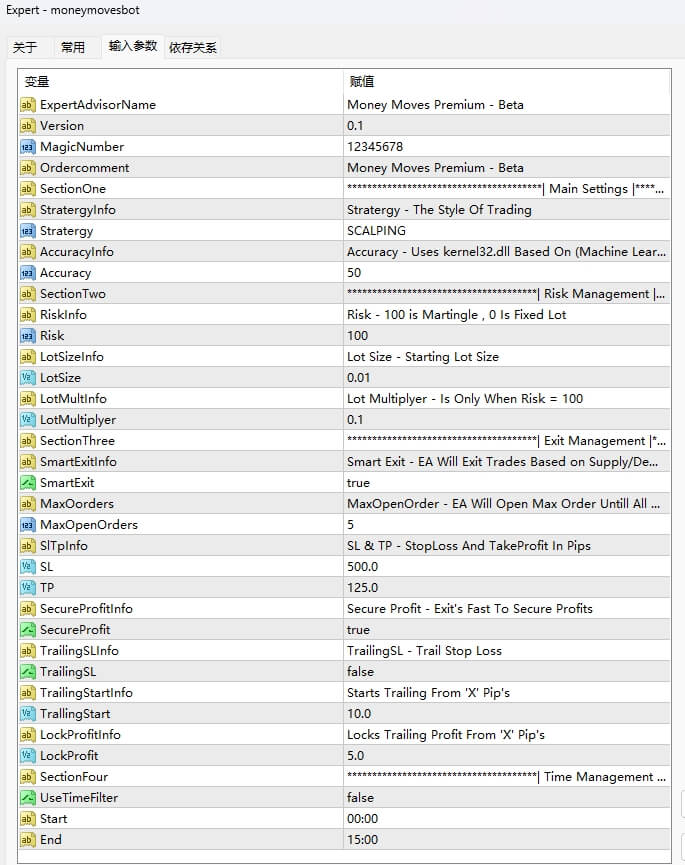Select the SmartExitInfo variable name

click(x=78, y=462)
